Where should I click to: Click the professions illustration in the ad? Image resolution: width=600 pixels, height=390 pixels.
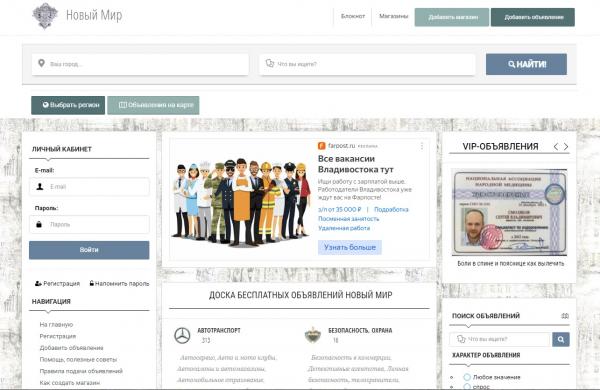tap(240, 202)
